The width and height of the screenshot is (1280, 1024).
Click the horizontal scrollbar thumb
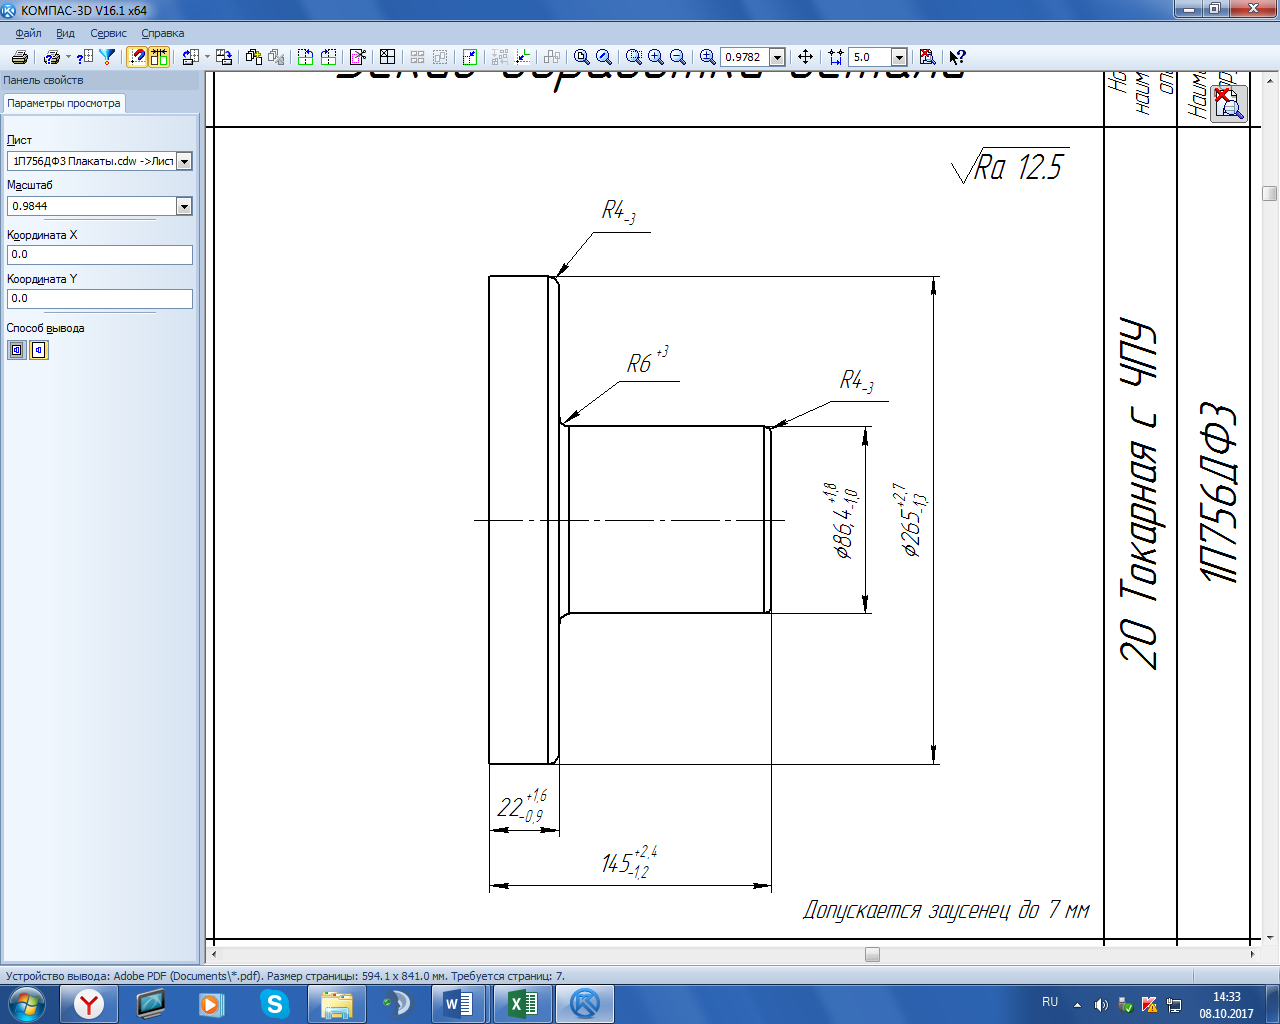pos(872,954)
